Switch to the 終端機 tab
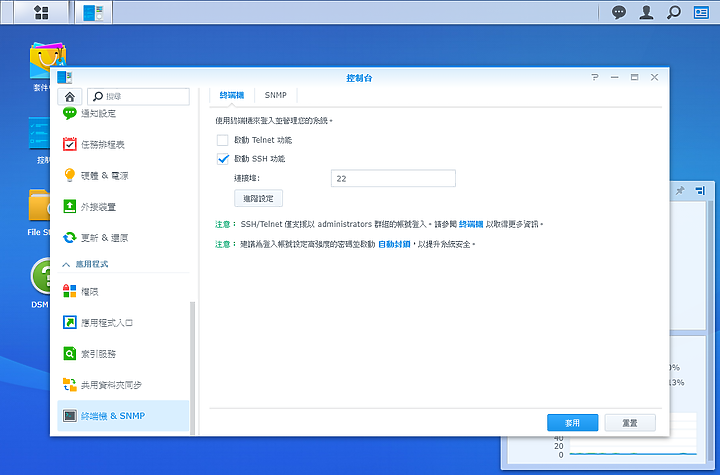The height and width of the screenshot is (475, 720). 231,95
